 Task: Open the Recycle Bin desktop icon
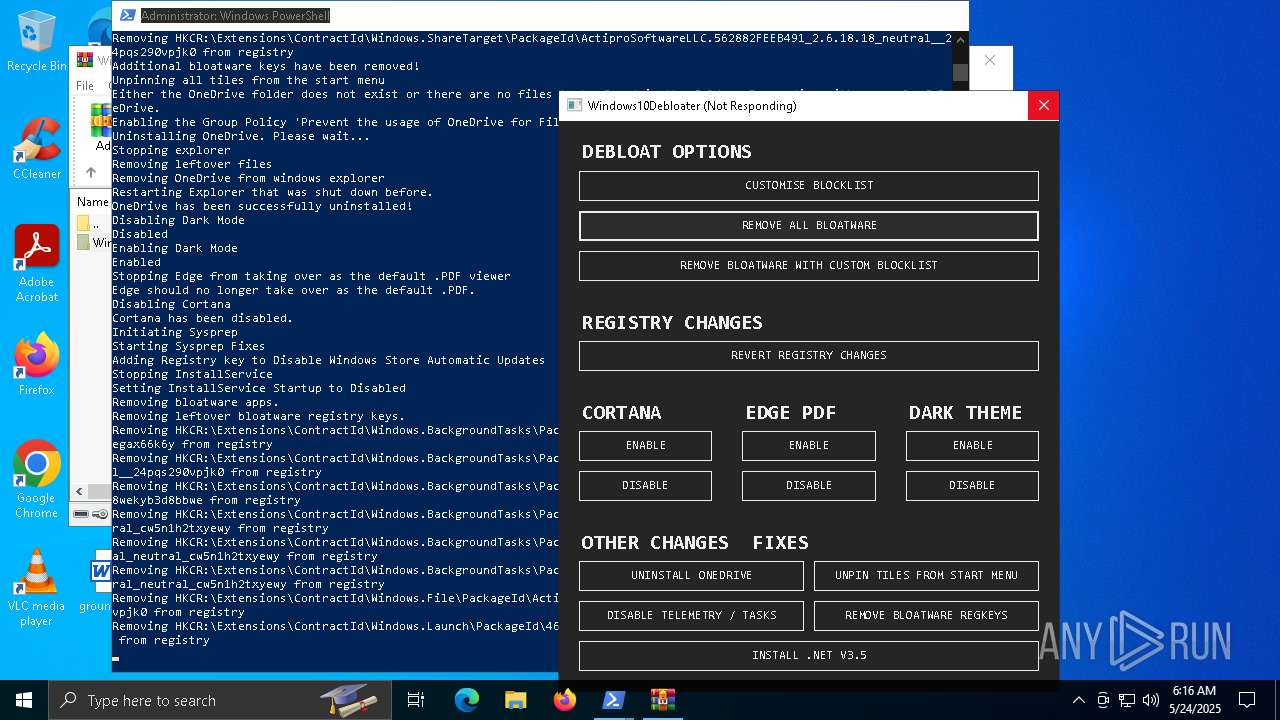(x=37, y=41)
